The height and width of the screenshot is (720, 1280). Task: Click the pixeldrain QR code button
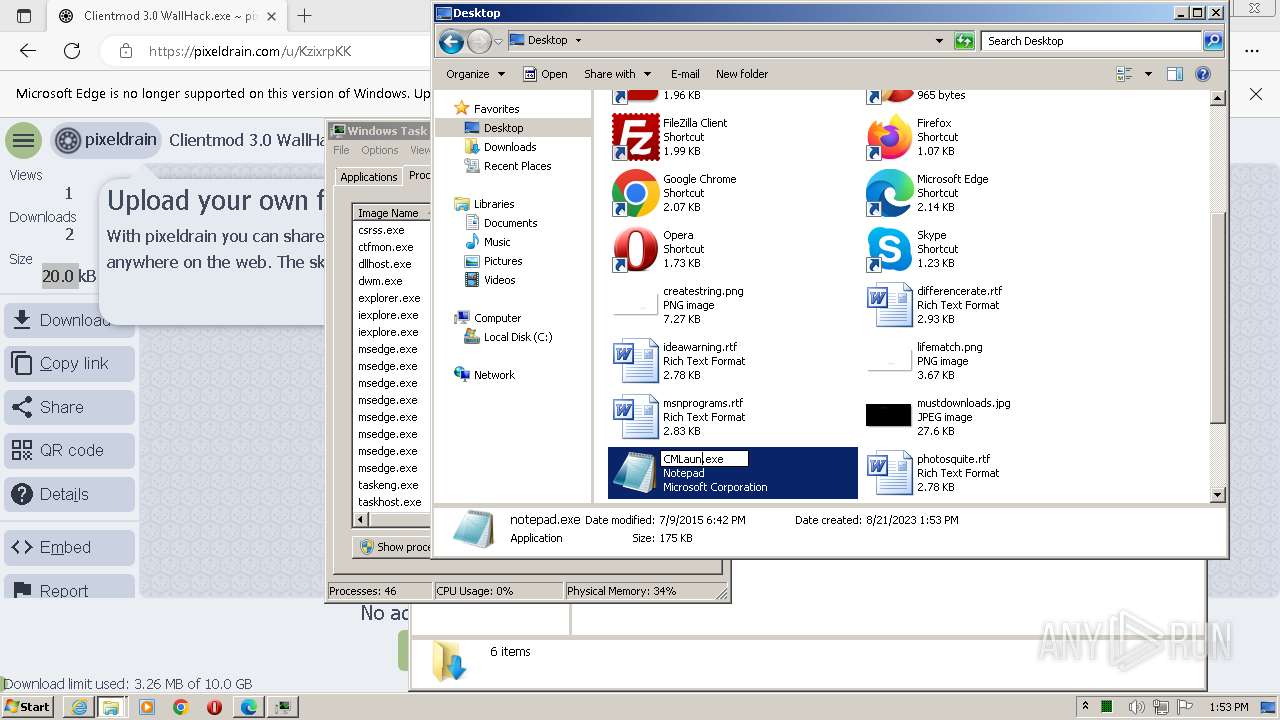70,450
